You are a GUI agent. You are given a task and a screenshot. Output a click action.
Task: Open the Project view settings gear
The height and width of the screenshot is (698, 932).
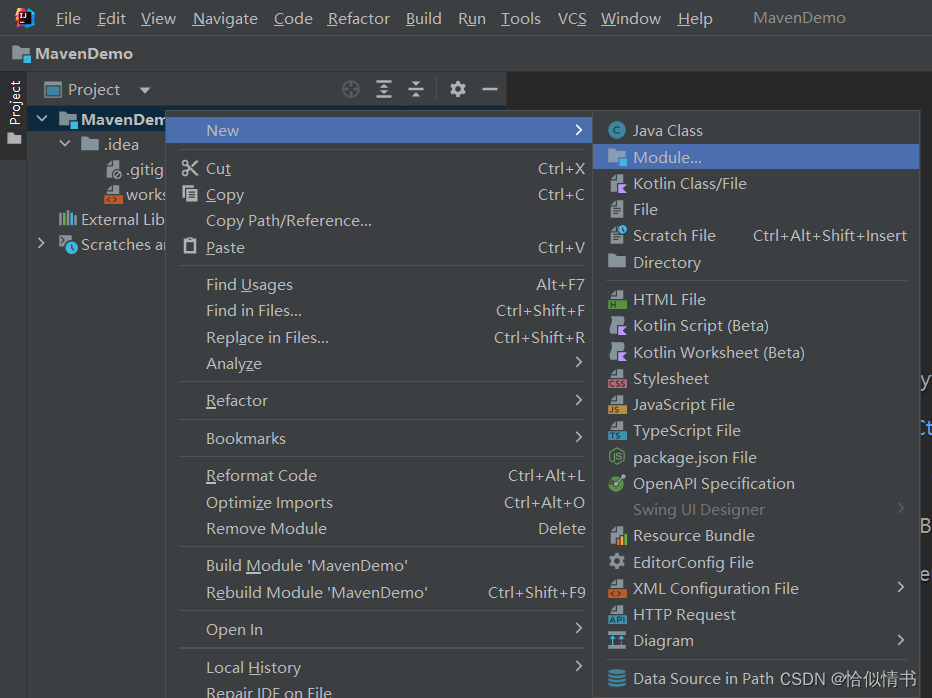(x=457, y=89)
